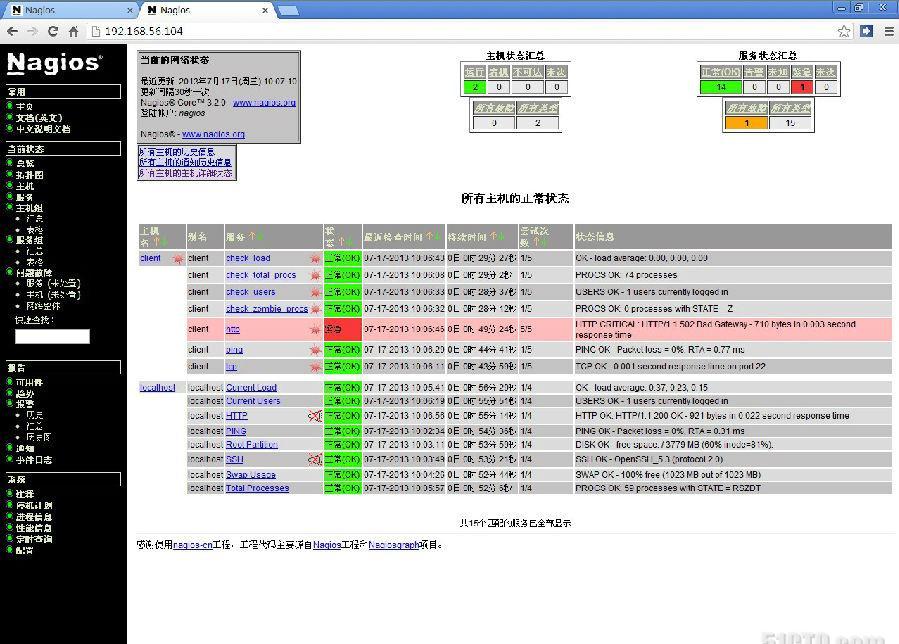Click the blue extension icon beside the star
This screenshot has width=899, height=644.
click(866, 31)
